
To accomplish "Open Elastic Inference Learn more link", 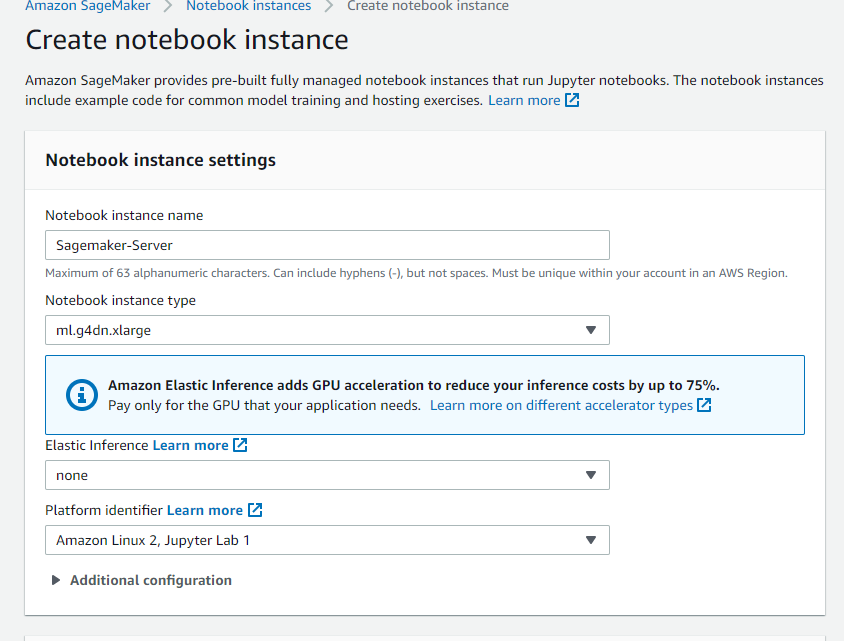I will point(191,446).
